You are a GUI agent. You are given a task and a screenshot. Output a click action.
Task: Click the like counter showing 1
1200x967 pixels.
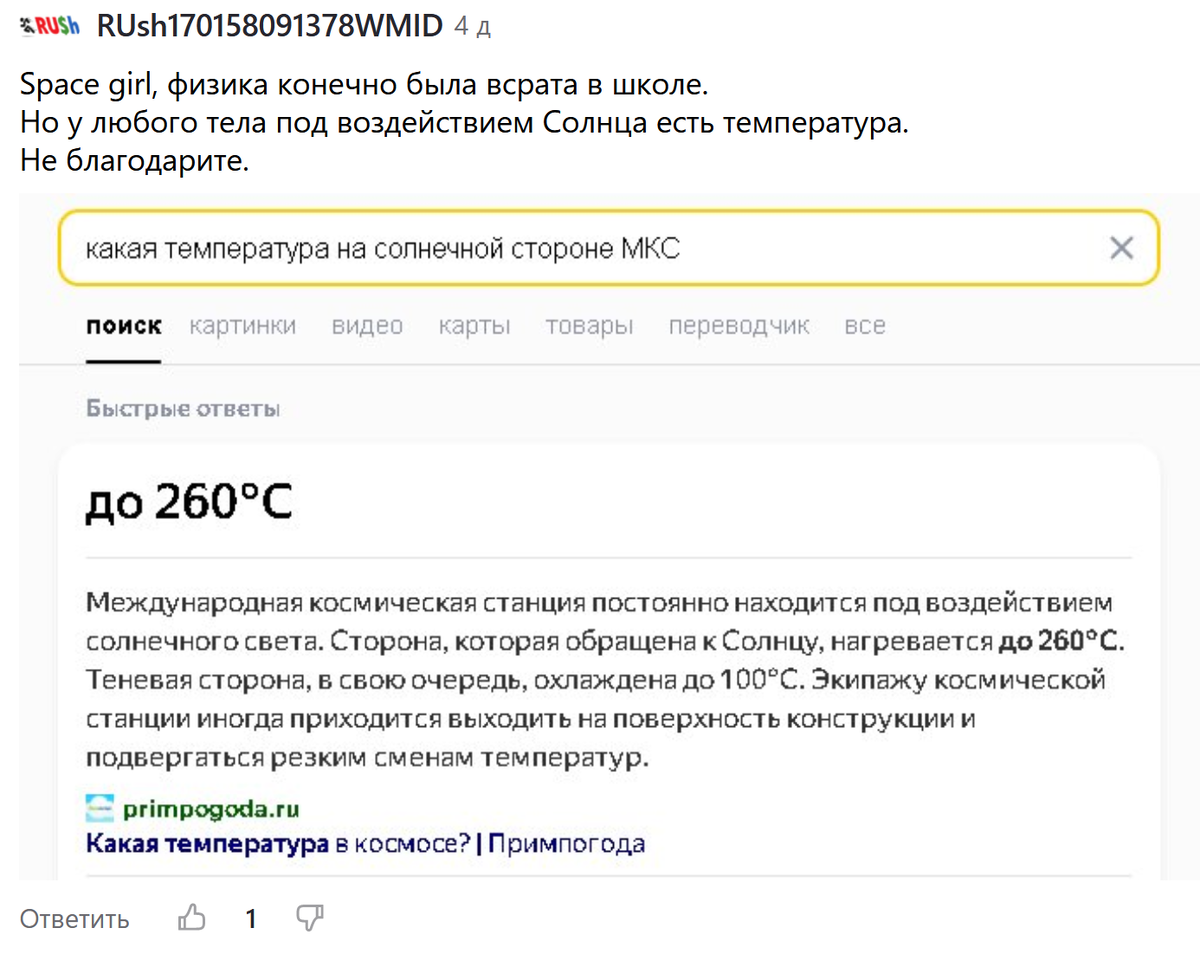pyautogui.click(x=252, y=917)
